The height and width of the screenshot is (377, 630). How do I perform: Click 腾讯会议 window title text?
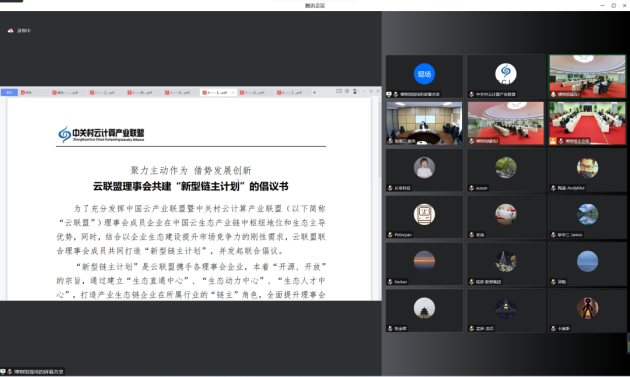pyautogui.click(x=315, y=6)
